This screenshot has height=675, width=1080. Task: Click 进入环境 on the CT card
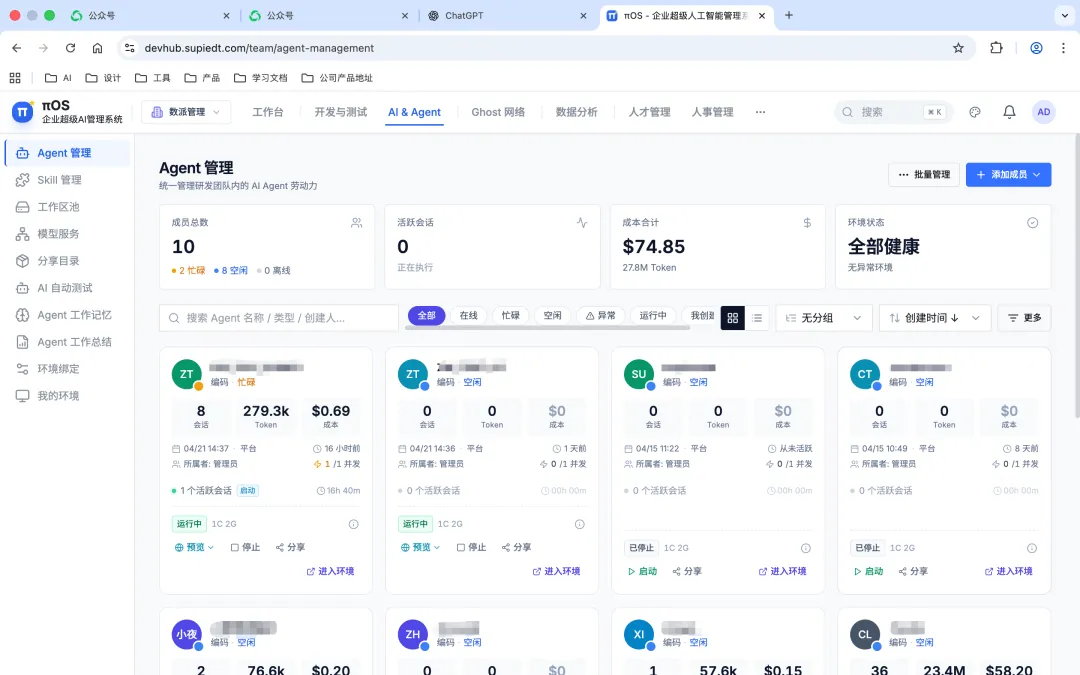coord(1008,571)
